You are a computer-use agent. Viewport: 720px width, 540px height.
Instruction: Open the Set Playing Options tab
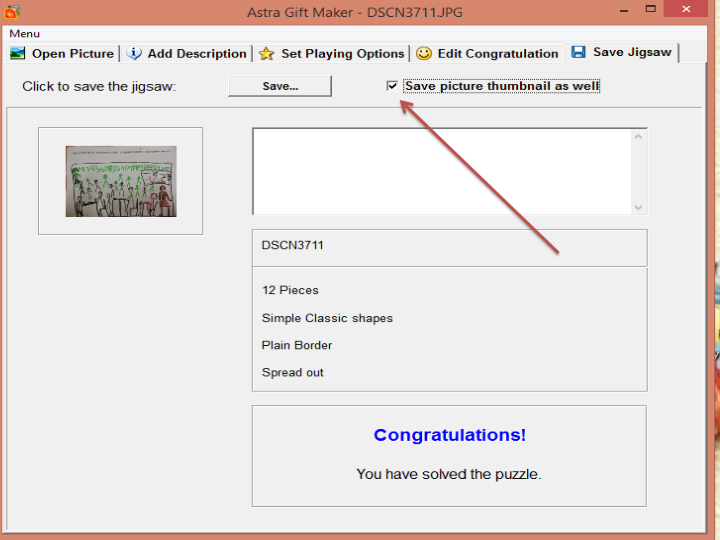click(x=332, y=53)
